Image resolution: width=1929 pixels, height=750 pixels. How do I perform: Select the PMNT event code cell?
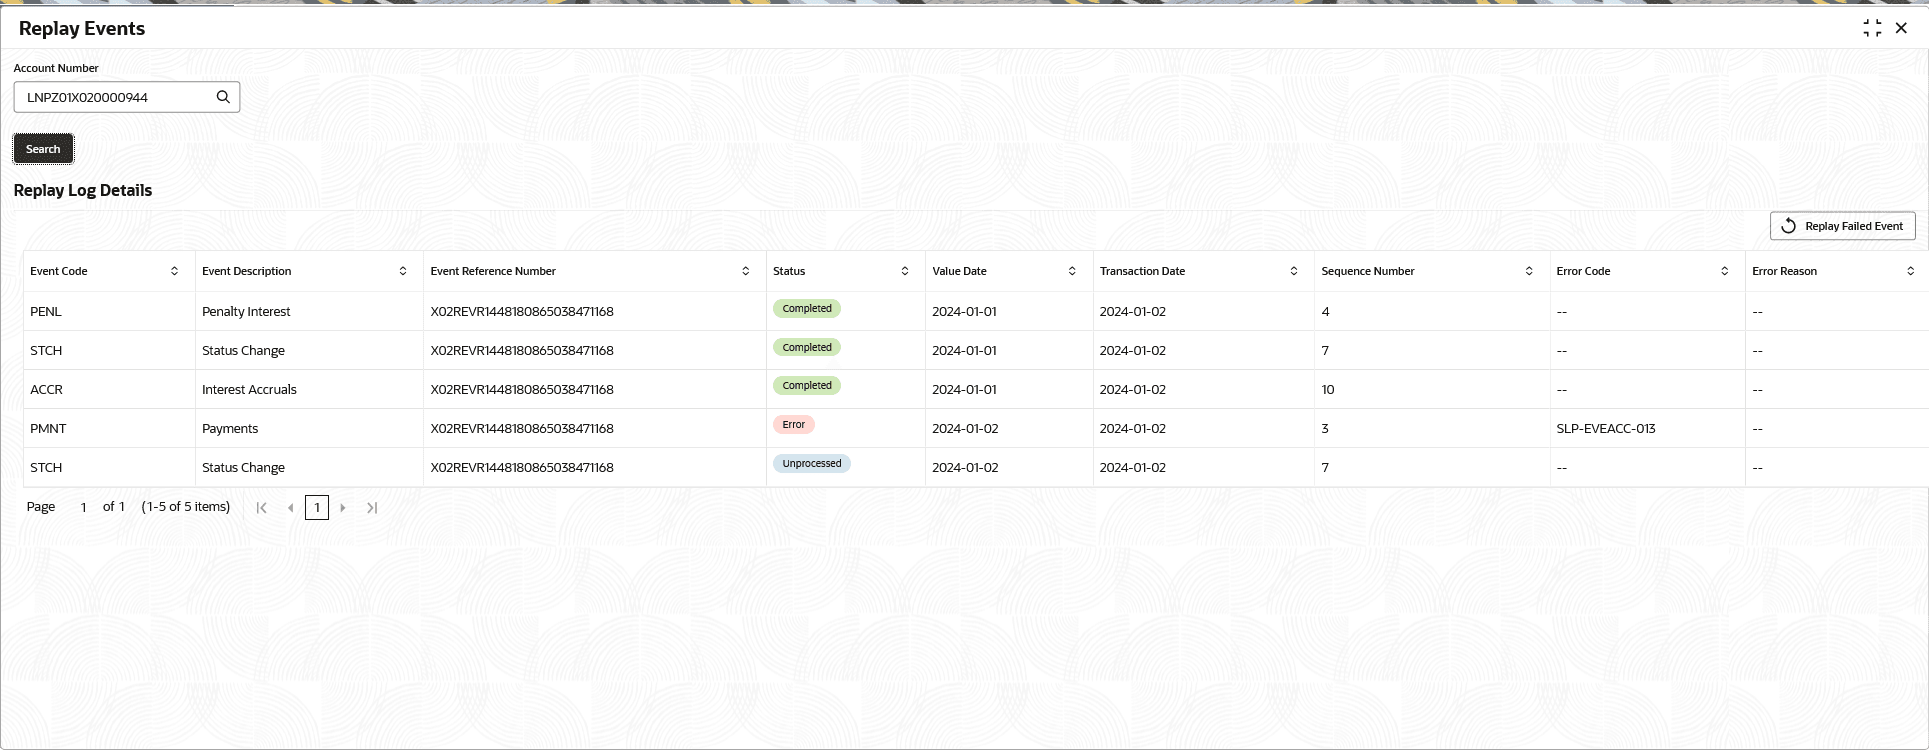(x=110, y=428)
